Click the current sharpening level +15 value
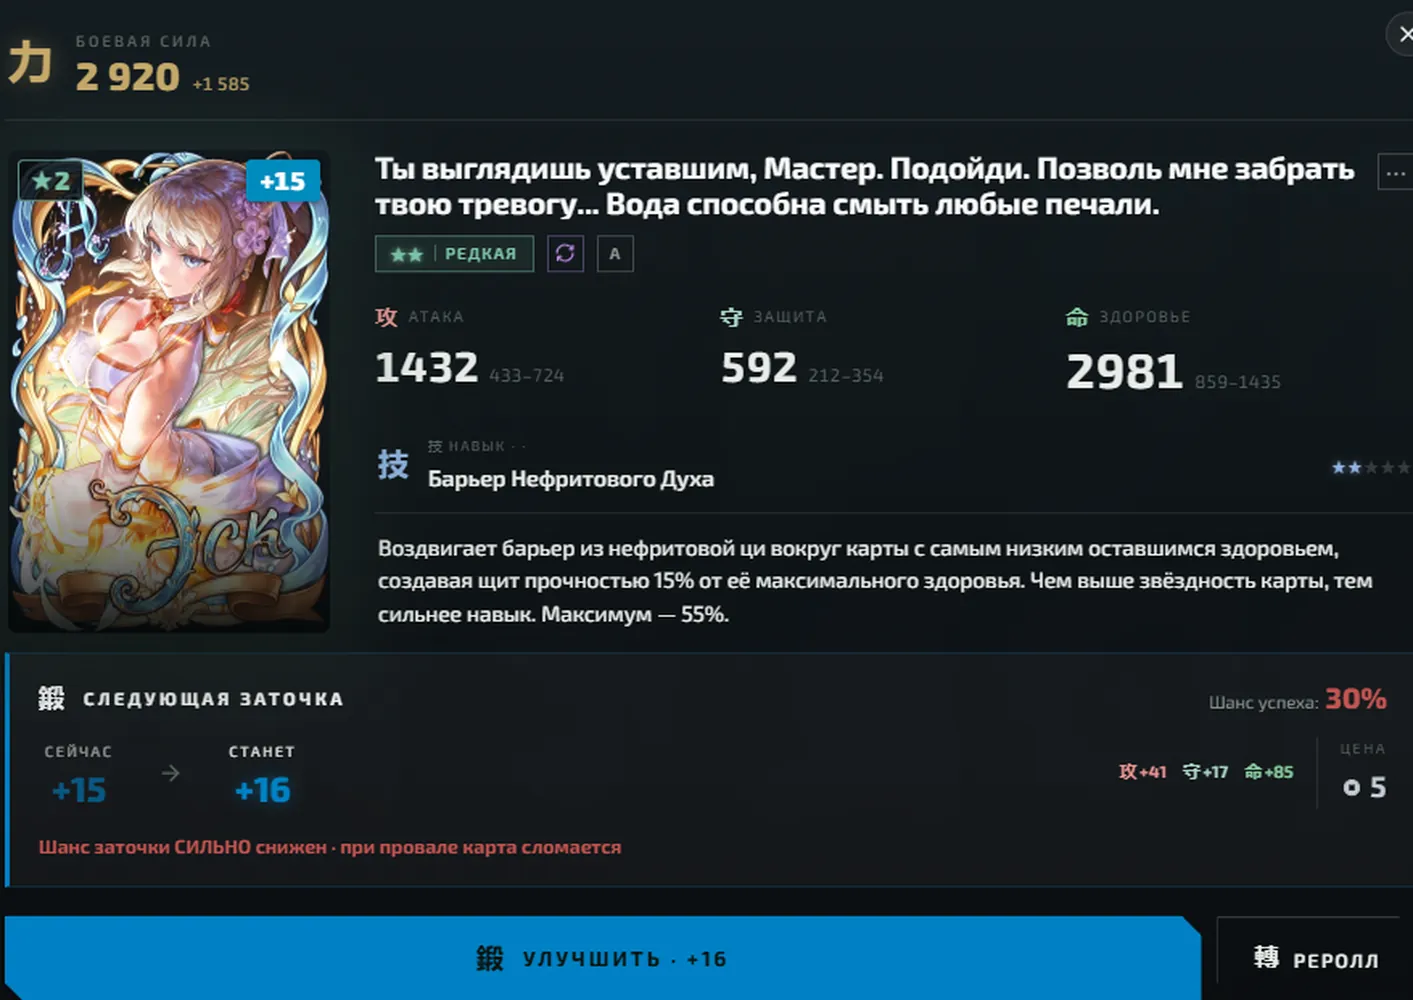Screen dimensions: 1413x1000 (x=79, y=791)
